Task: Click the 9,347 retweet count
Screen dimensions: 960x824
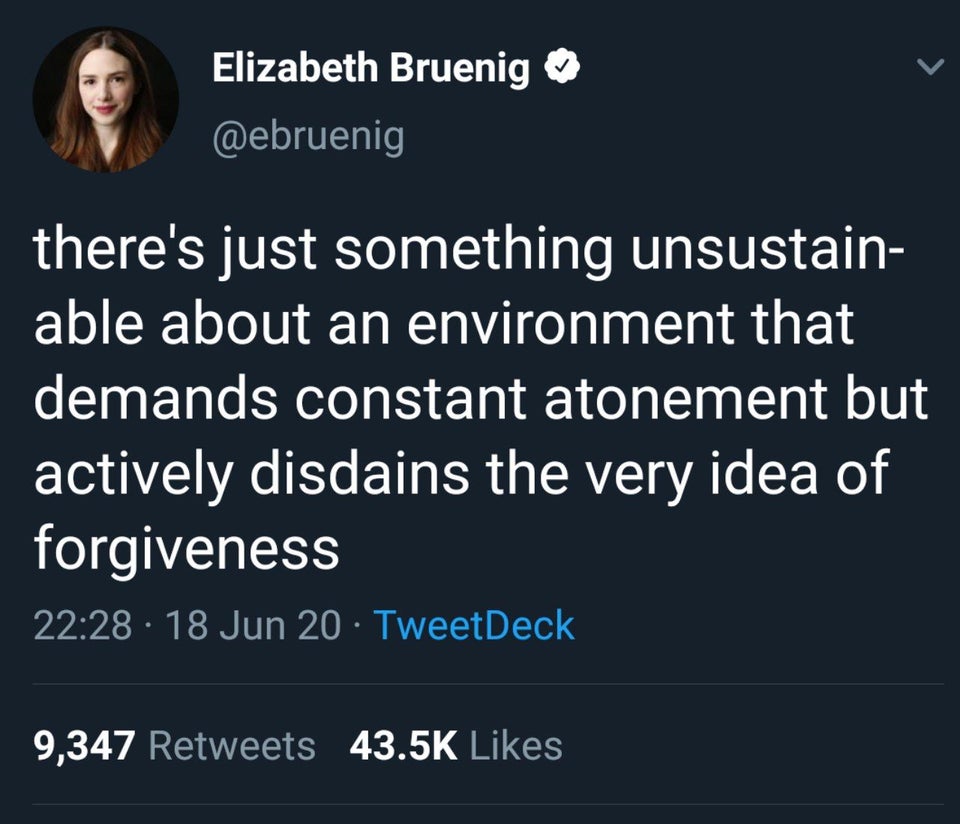Action: (84, 744)
